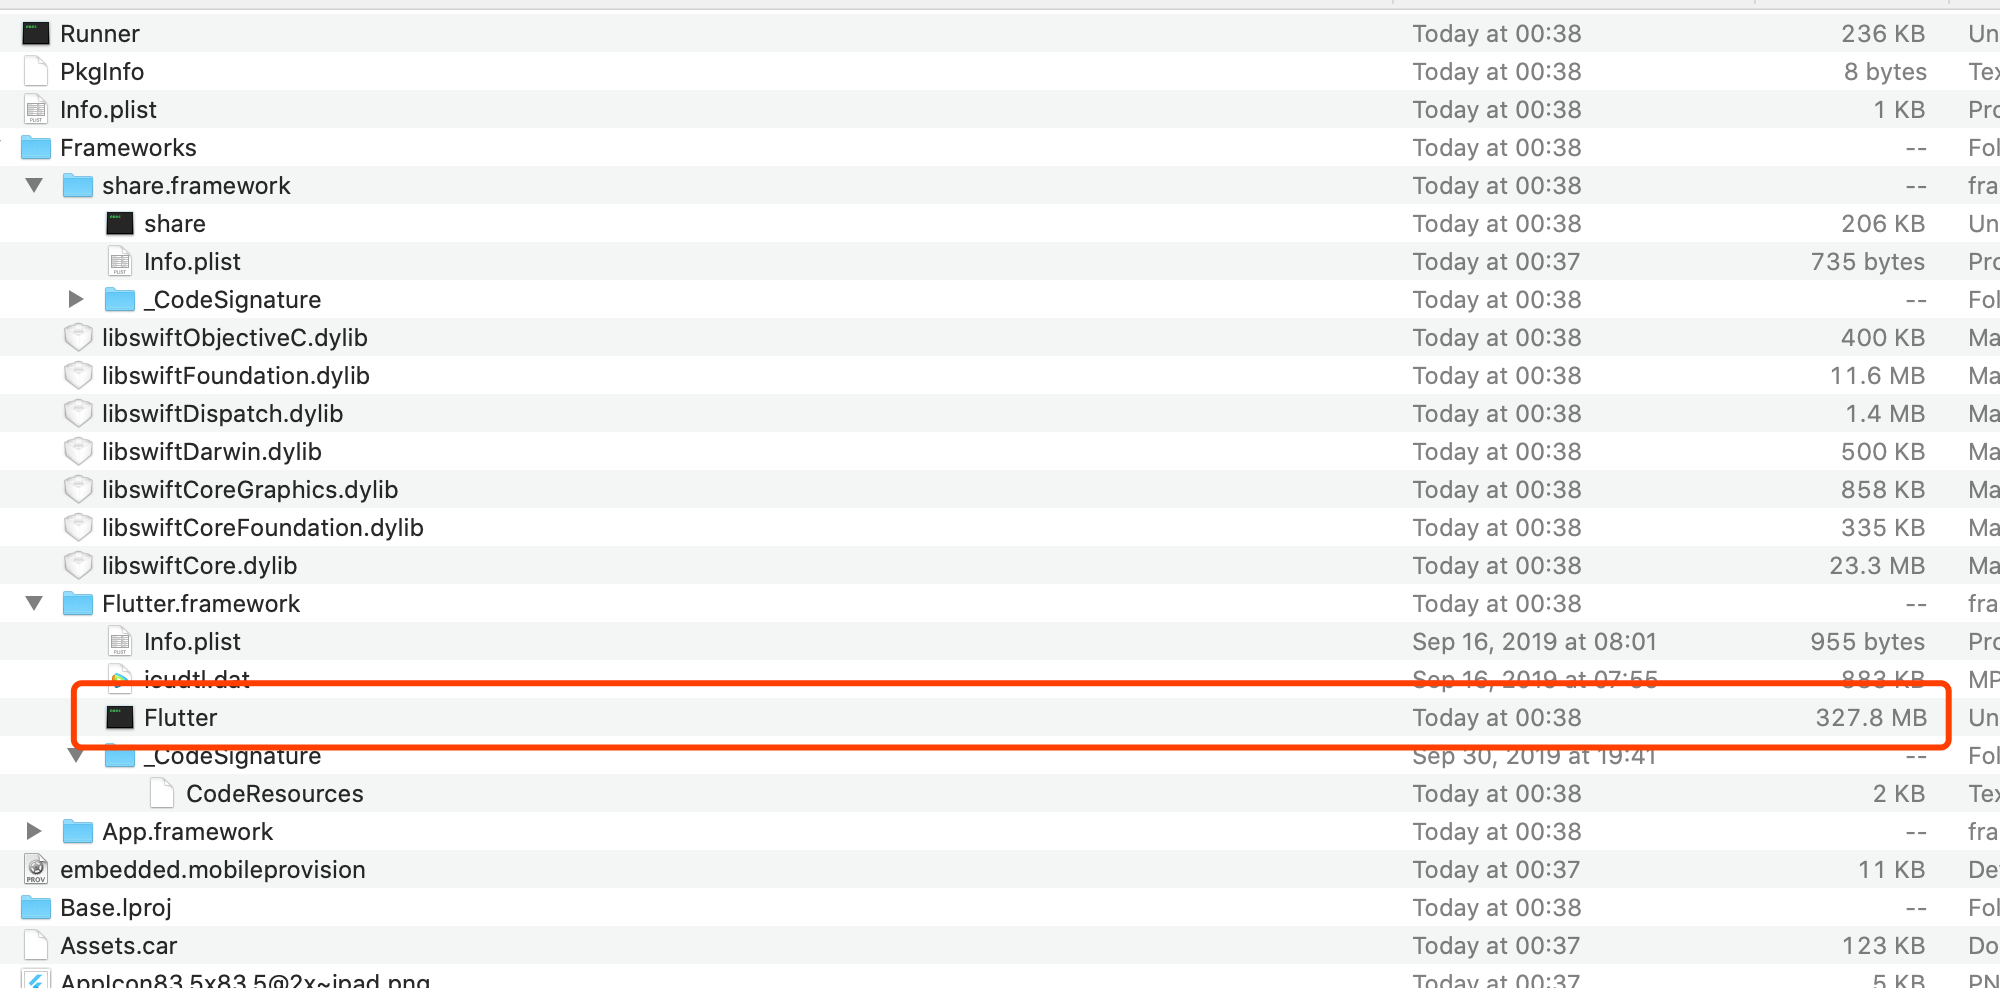The image size is (2000, 988).
Task: Click the libswiftFoundation.dylib library icon
Action: [x=78, y=375]
